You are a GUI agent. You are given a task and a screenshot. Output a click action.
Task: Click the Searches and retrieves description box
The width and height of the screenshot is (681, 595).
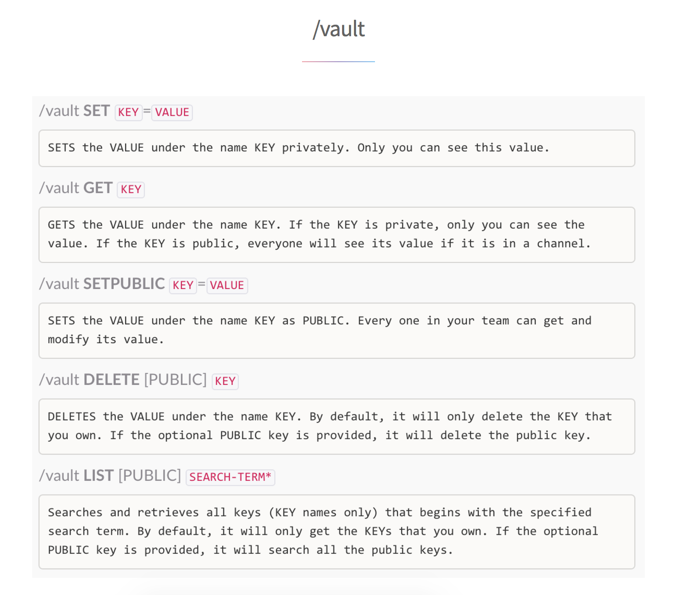337,532
